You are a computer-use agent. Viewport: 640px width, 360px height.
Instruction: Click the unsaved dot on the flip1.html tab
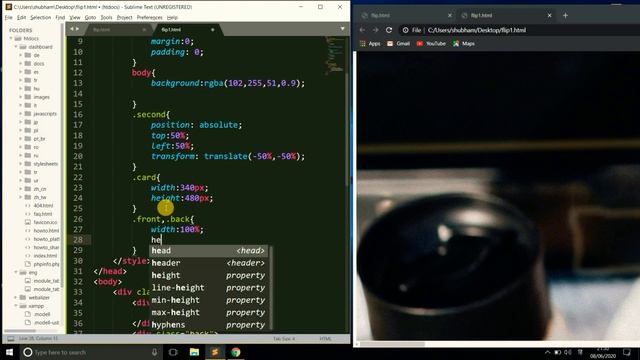(x=212, y=30)
